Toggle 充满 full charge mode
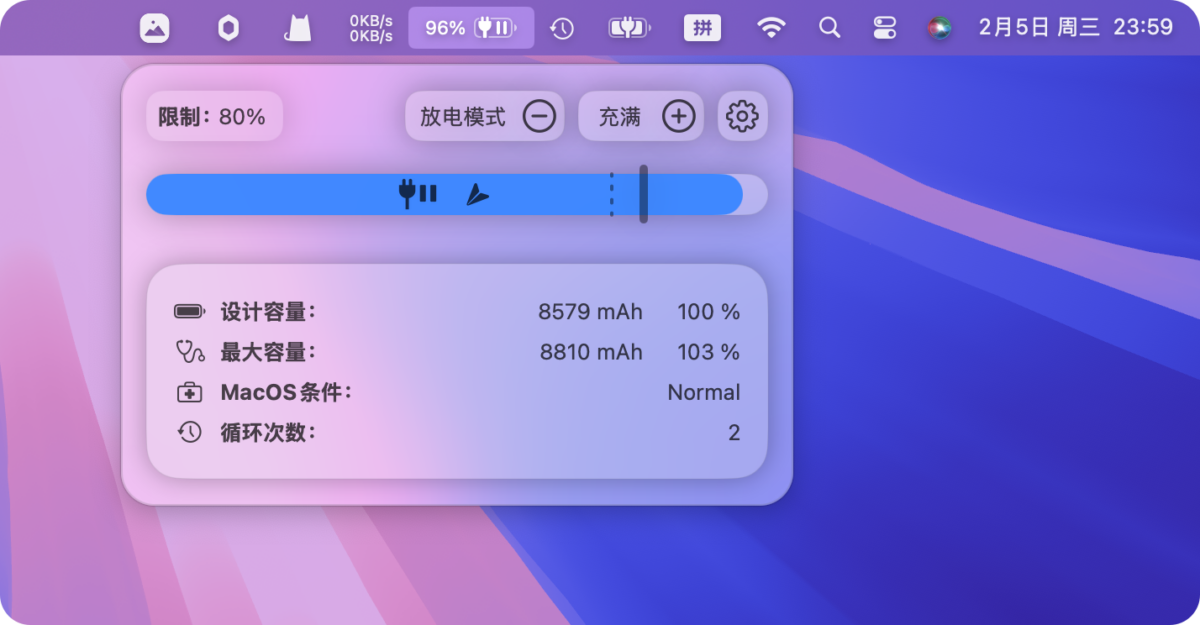This screenshot has height=625, width=1200. (641, 117)
